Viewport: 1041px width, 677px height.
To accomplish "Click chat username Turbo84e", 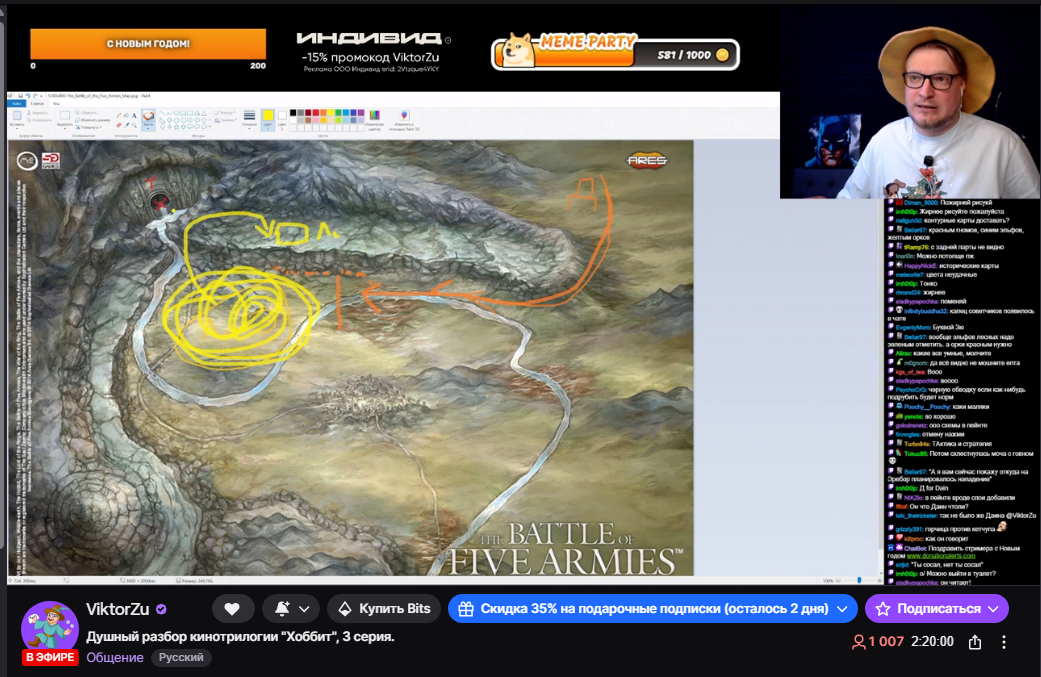I will (916, 443).
